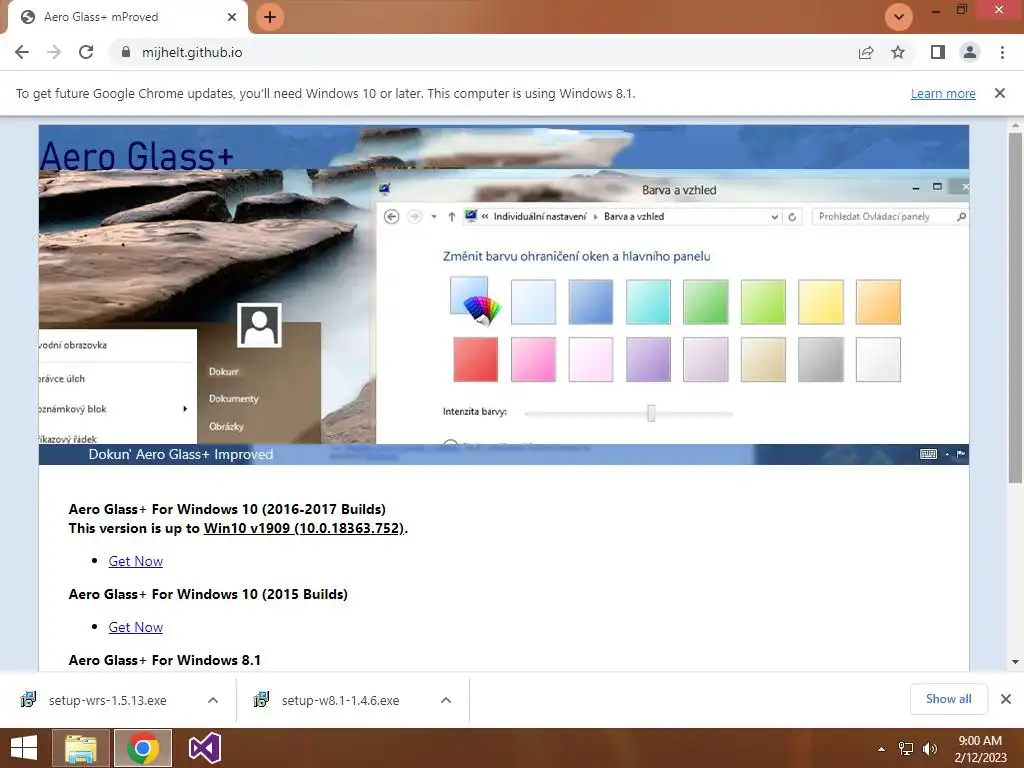1024x768 pixels.
Task: Share this page via share icon
Action: [866, 52]
